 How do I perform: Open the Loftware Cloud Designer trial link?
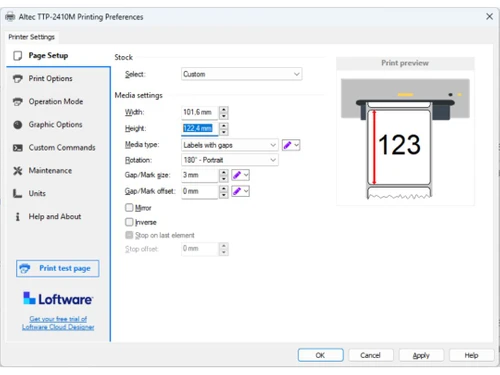(x=58, y=323)
